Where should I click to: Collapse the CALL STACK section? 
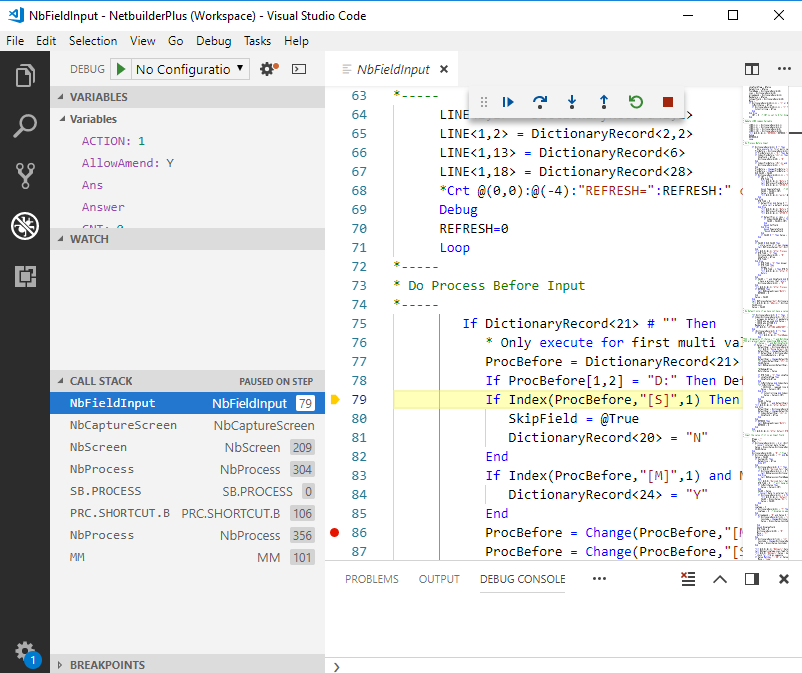tap(187, 381)
